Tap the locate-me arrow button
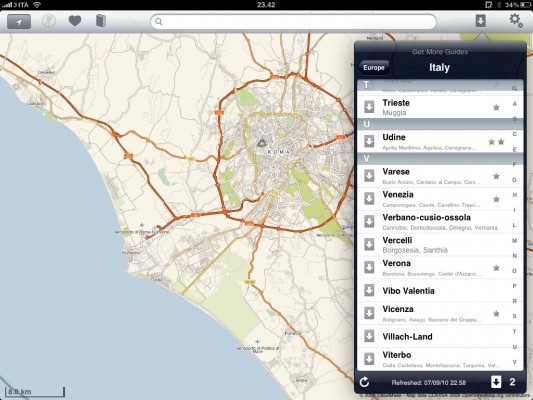This screenshot has height=400, width=533. [19, 22]
